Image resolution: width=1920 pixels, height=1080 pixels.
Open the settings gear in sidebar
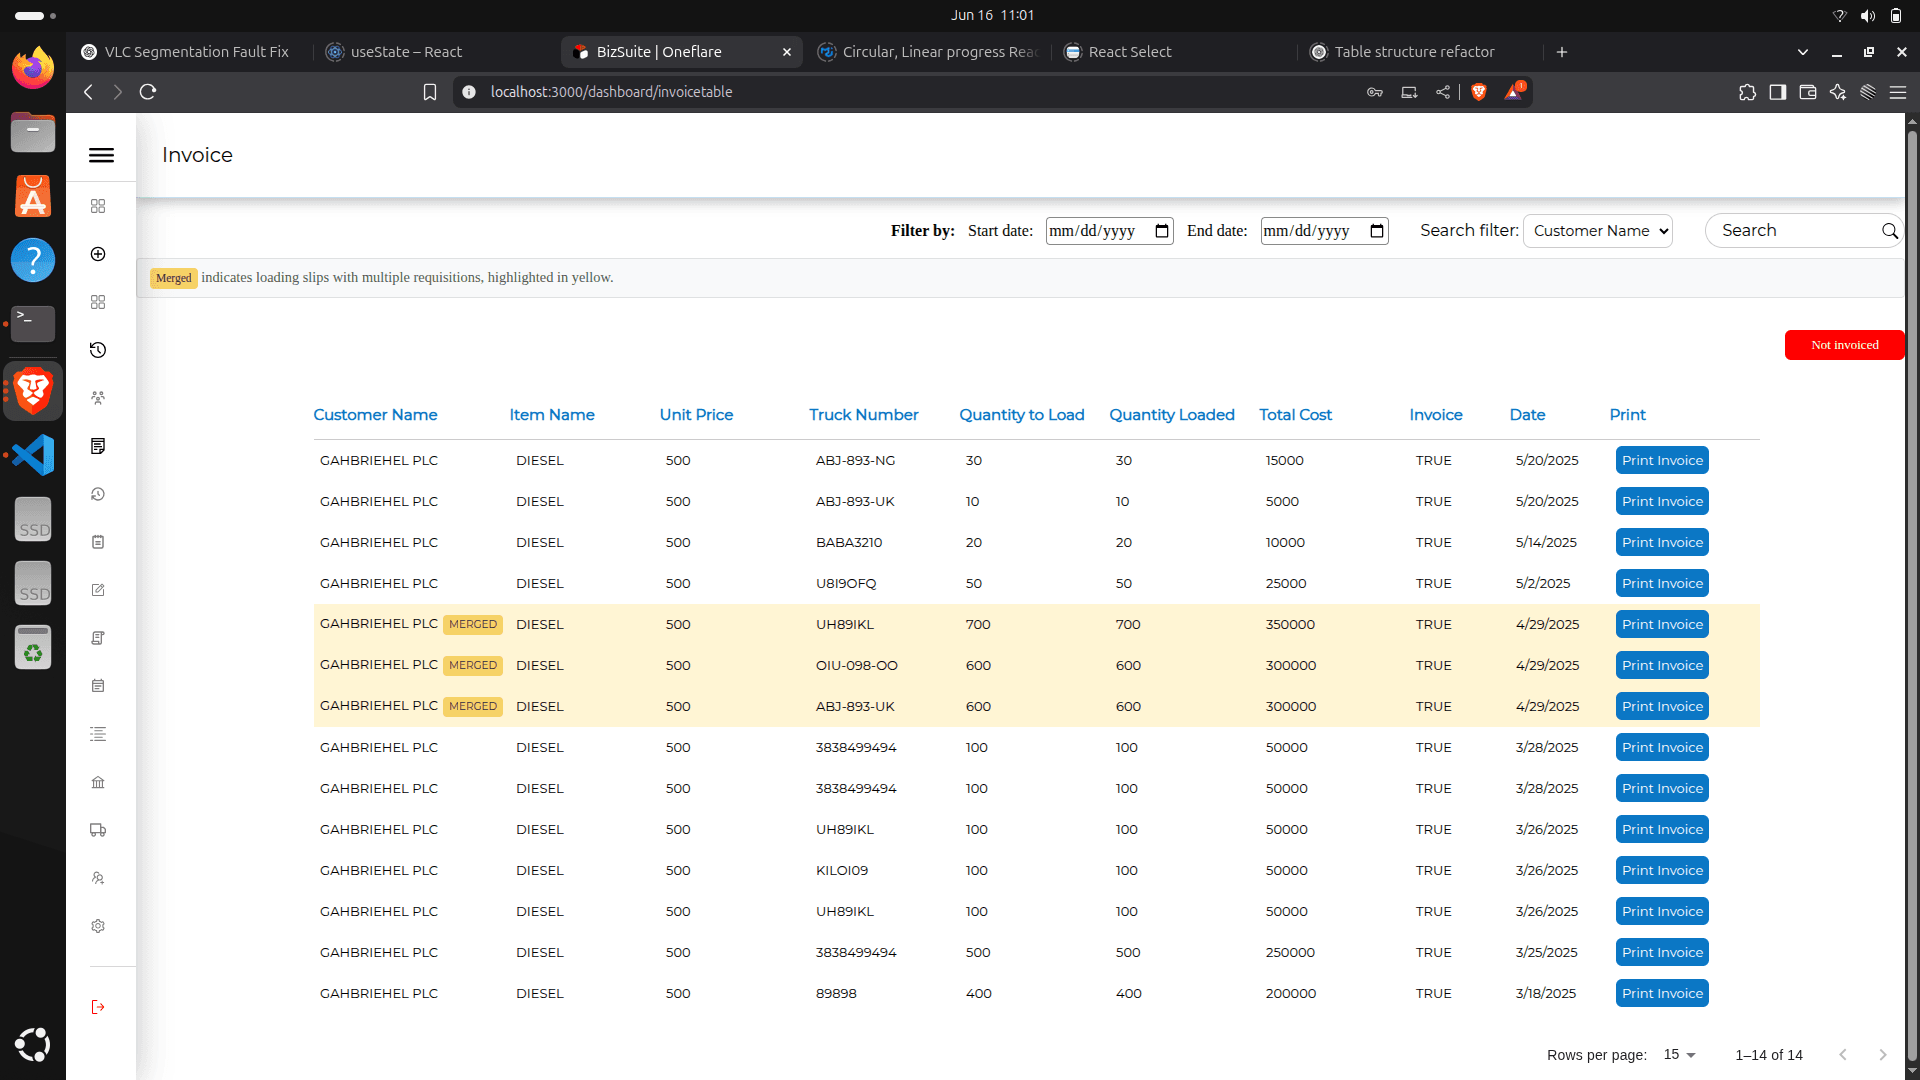pos(97,926)
